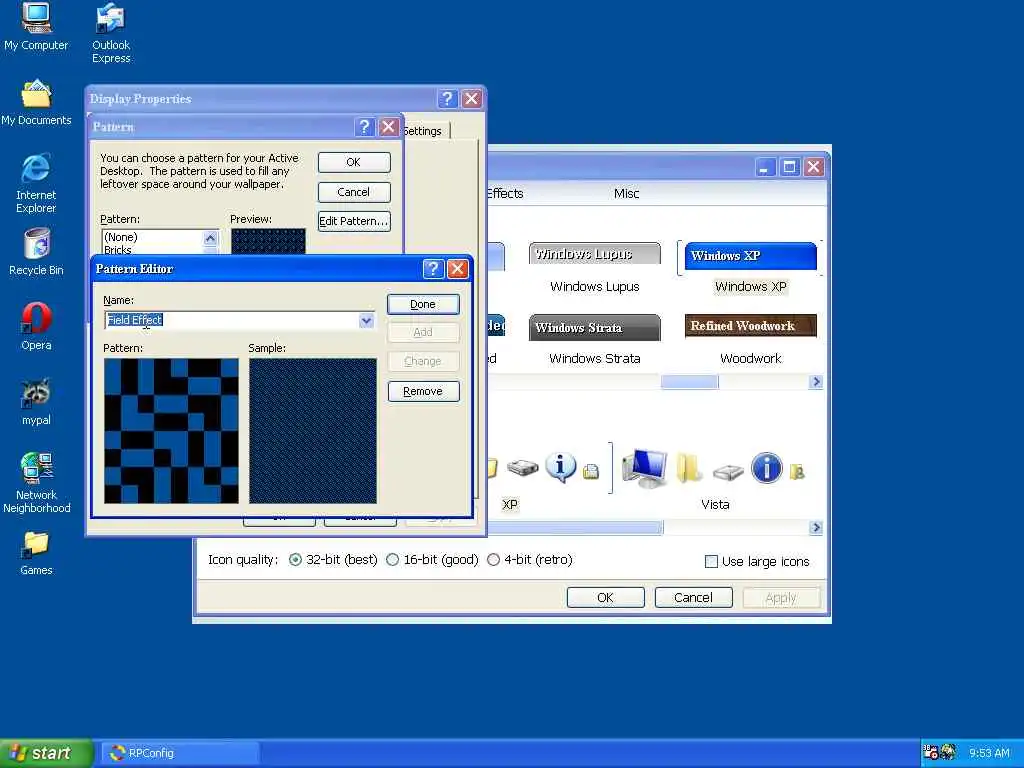Open the Outlook Express desktop icon
Screen dimensions: 1024x768
(x=111, y=33)
